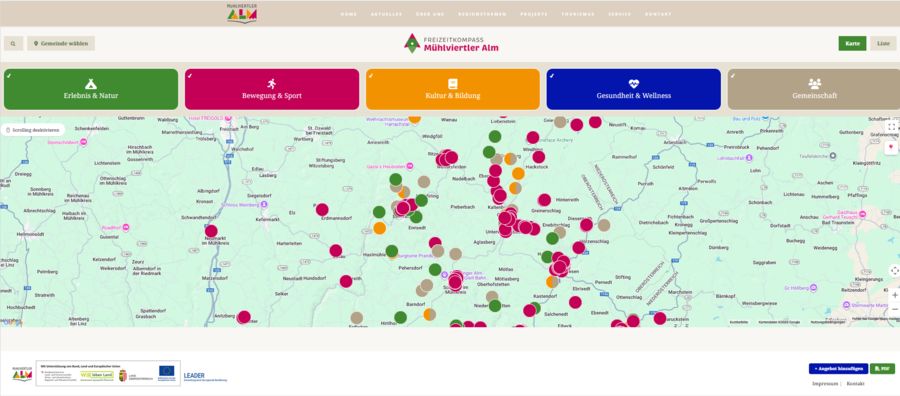Screen dimensions: 900x396
Task: Click the Schloss Weinberg map pin
Action: 264,204
